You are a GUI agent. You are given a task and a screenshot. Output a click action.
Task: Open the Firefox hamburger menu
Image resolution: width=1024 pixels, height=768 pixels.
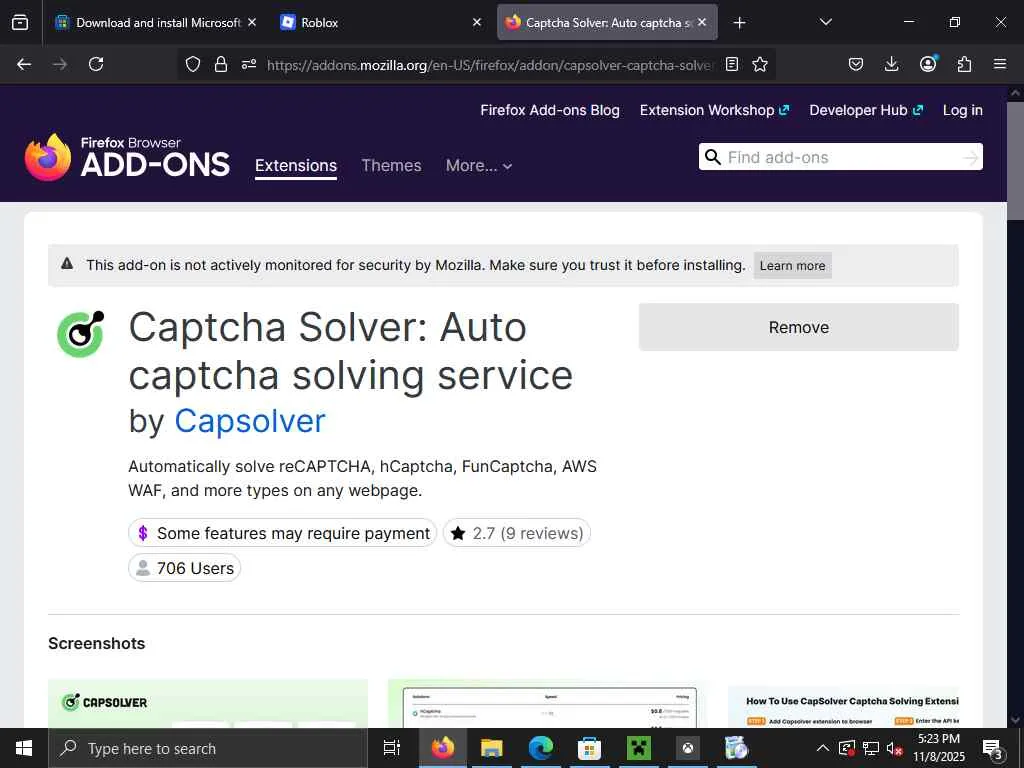click(1000, 64)
